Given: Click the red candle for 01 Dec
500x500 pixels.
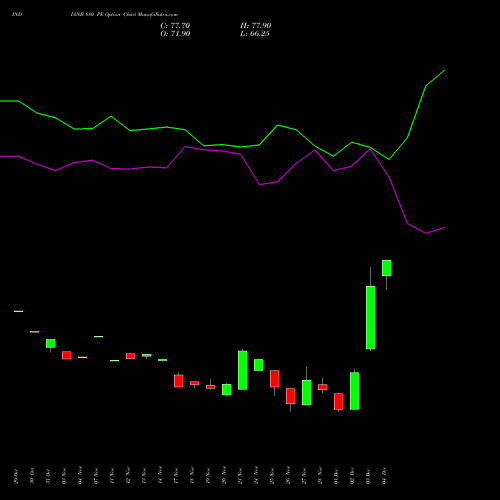Looking at the screenshot, I should [x=338, y=401].
